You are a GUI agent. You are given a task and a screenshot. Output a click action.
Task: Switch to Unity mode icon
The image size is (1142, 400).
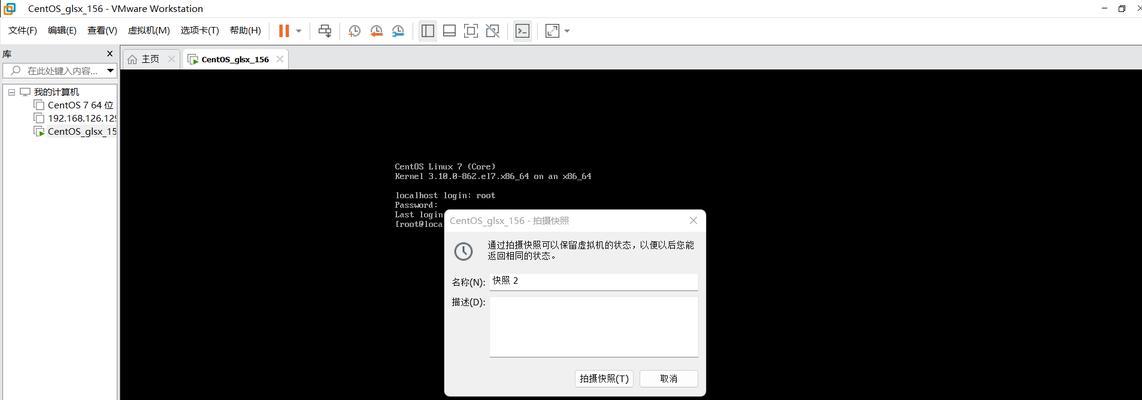pos(492,31)
